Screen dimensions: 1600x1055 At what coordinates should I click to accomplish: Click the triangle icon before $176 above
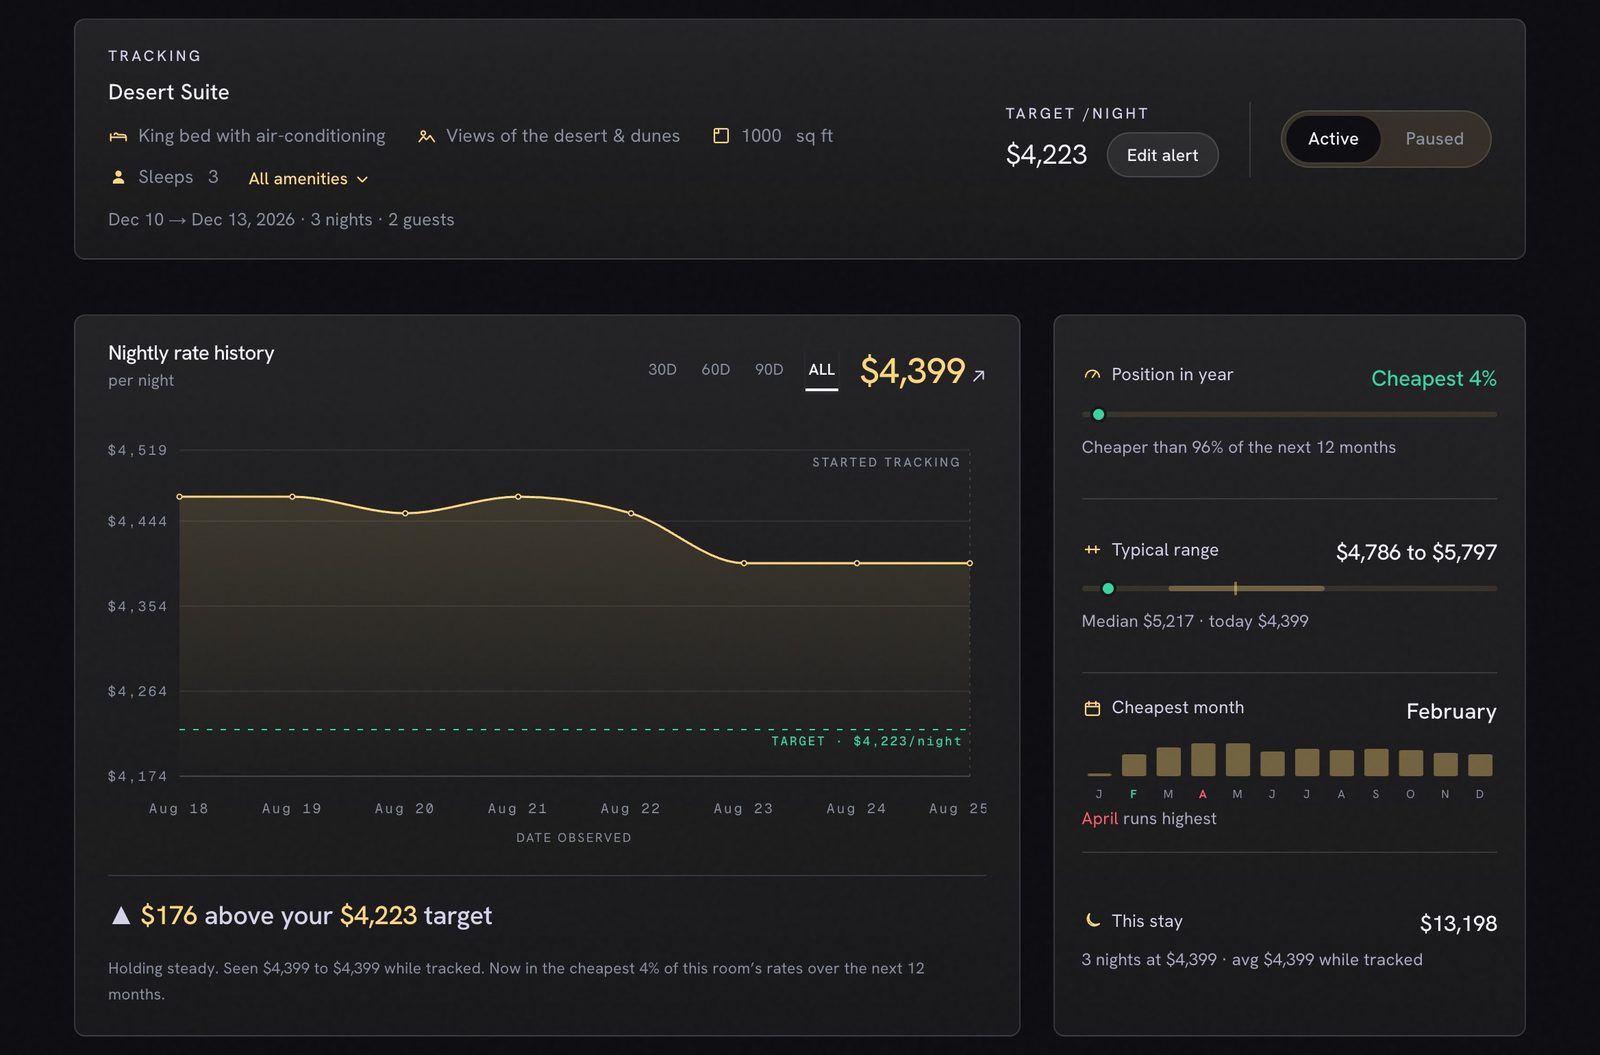coord(121,915)
